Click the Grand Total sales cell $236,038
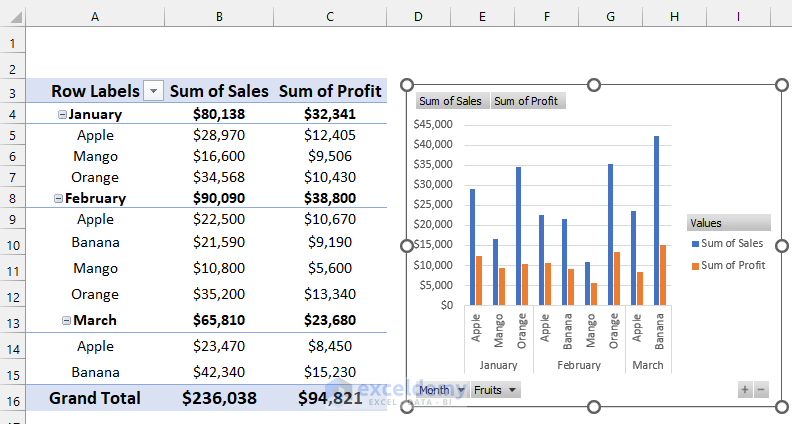The width and height of the screenshot is (792, 424). click(219, 398)
